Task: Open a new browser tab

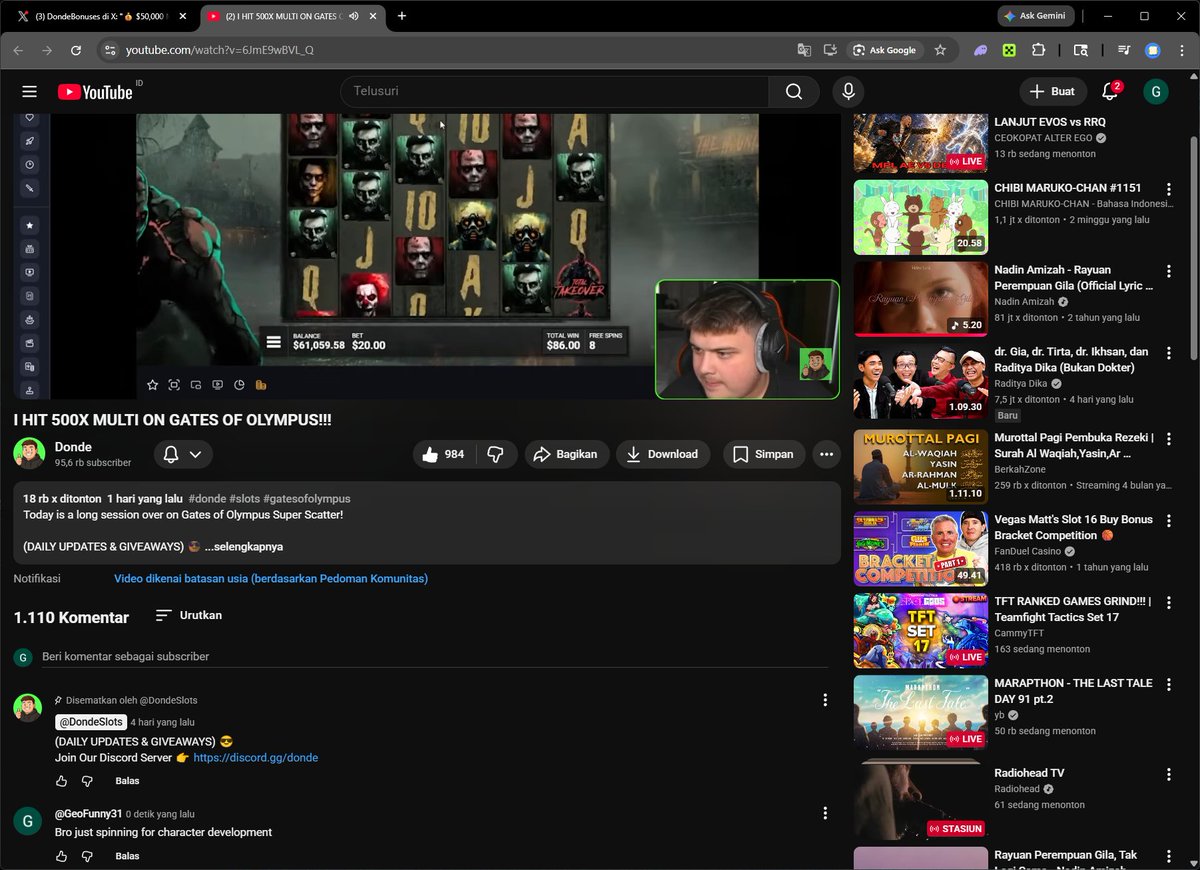Action: (x=402, y=16)
